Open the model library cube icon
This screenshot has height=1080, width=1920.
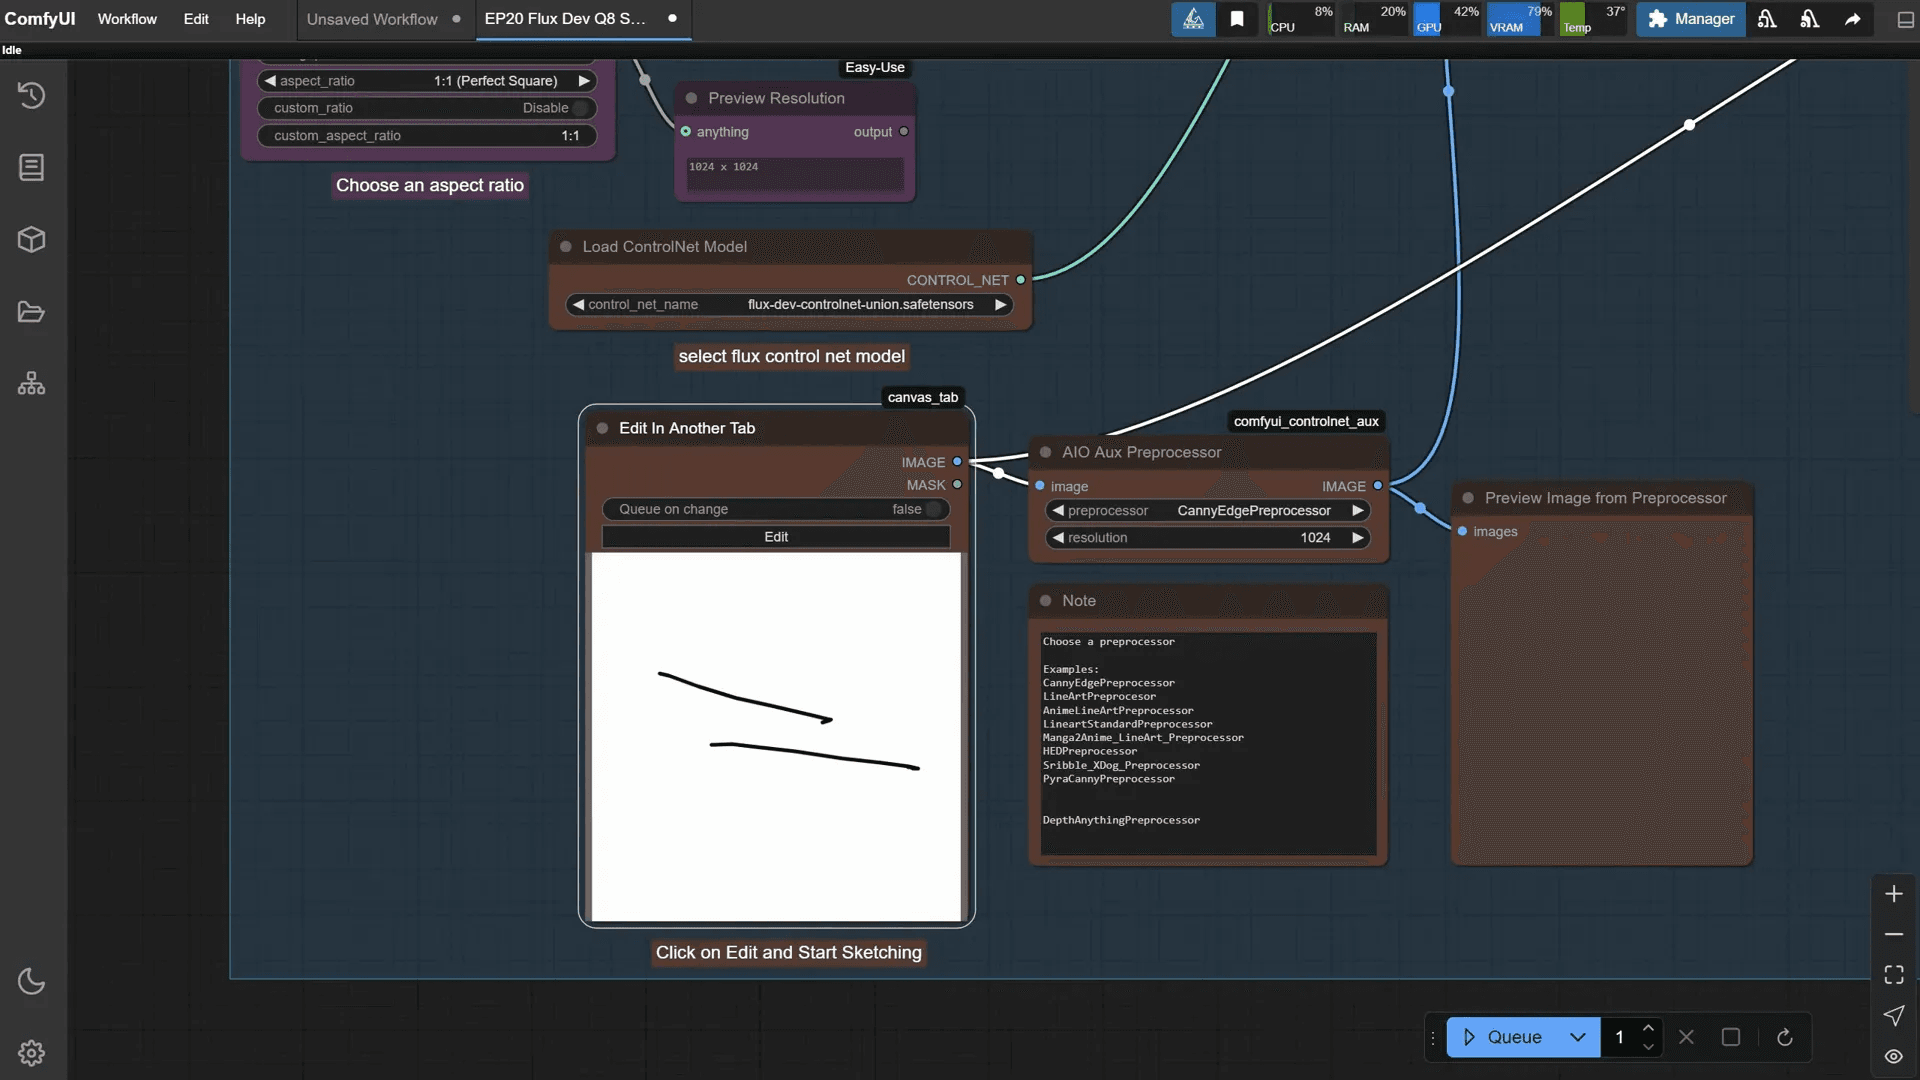(32, 240)
